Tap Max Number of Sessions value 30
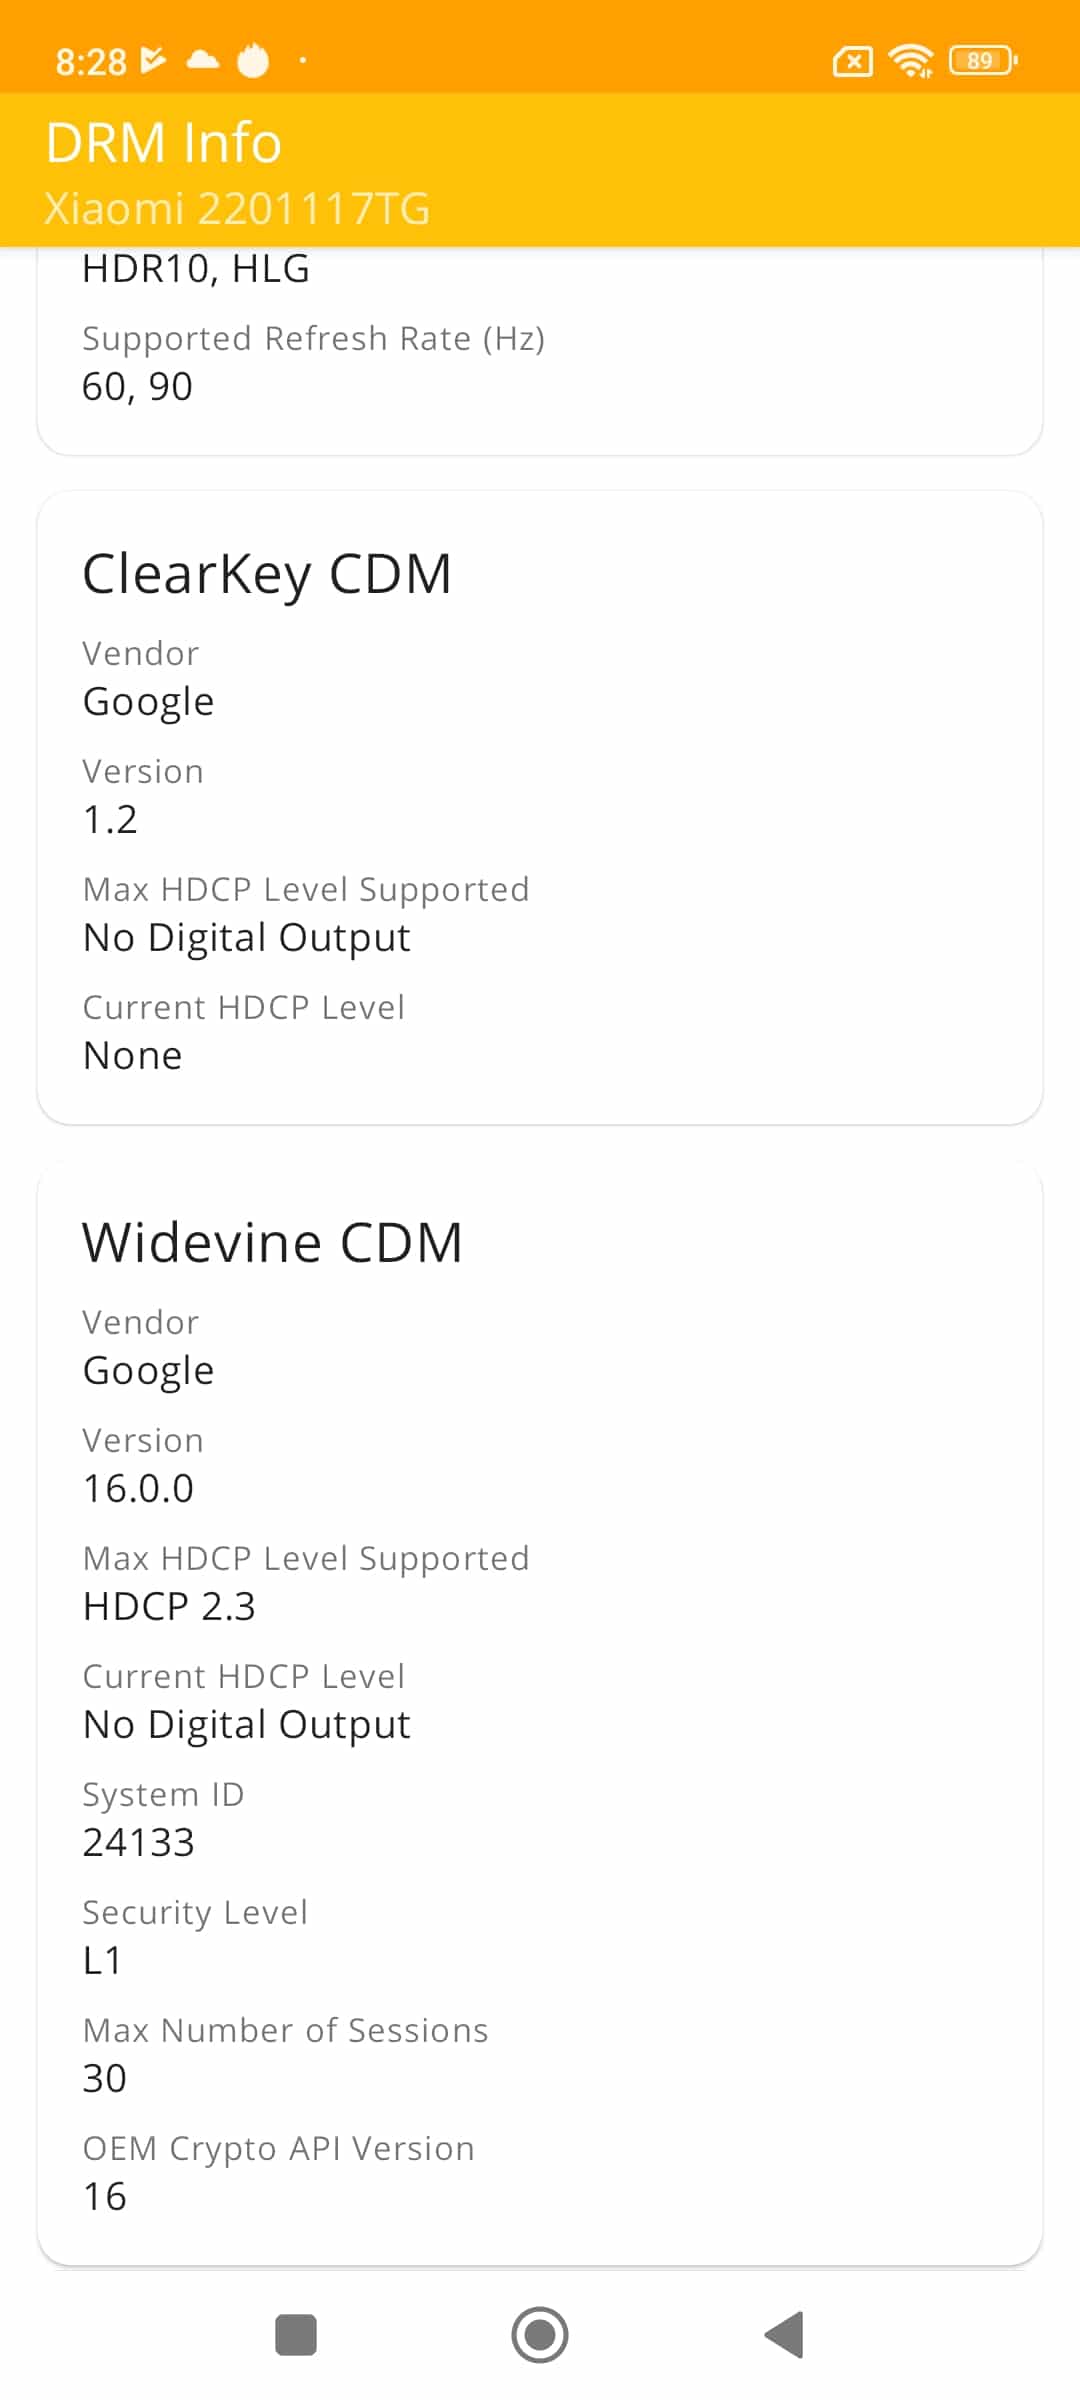 [105, 2078]
